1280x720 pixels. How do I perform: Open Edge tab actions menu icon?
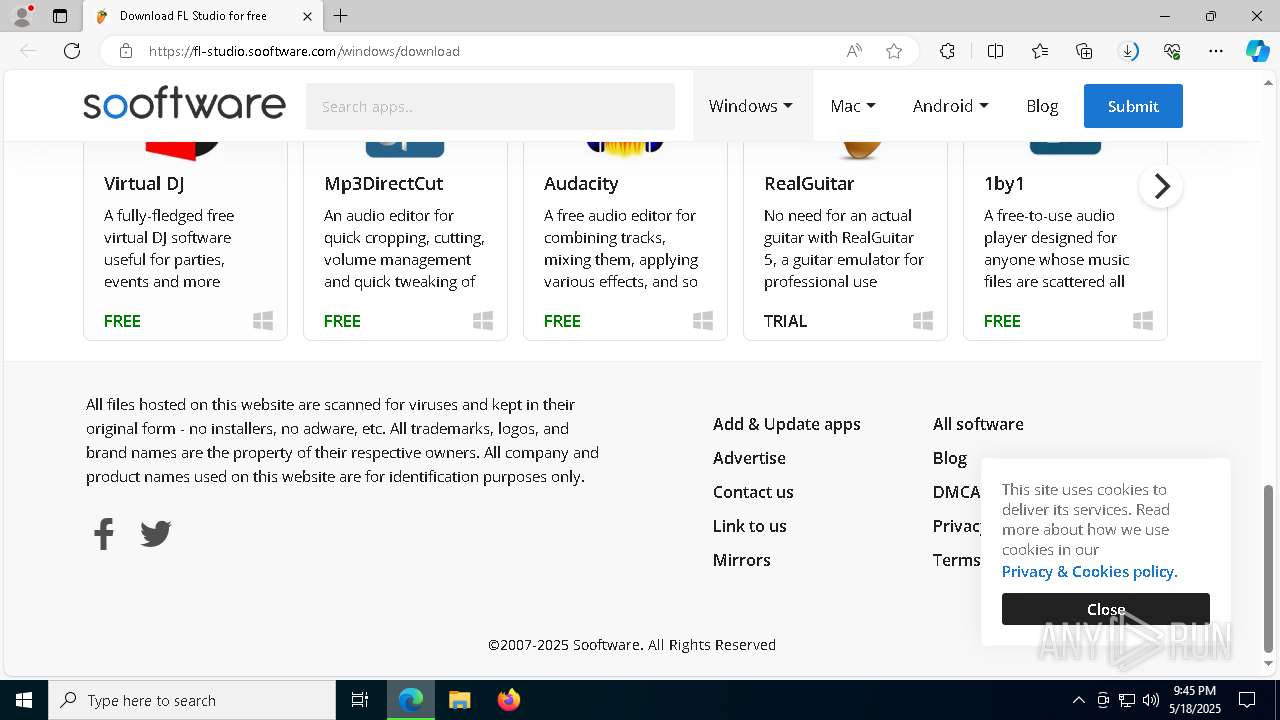[60, 16]
